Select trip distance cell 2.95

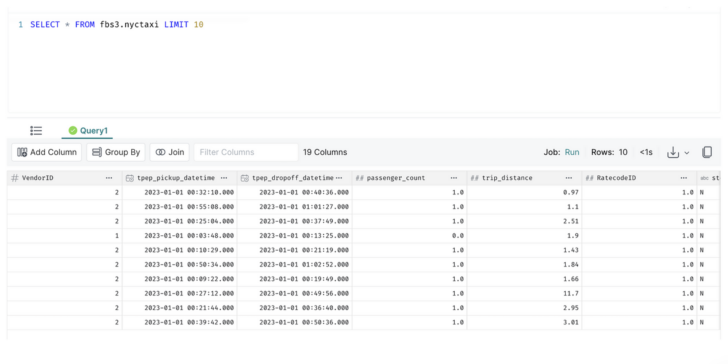point(524,308)
